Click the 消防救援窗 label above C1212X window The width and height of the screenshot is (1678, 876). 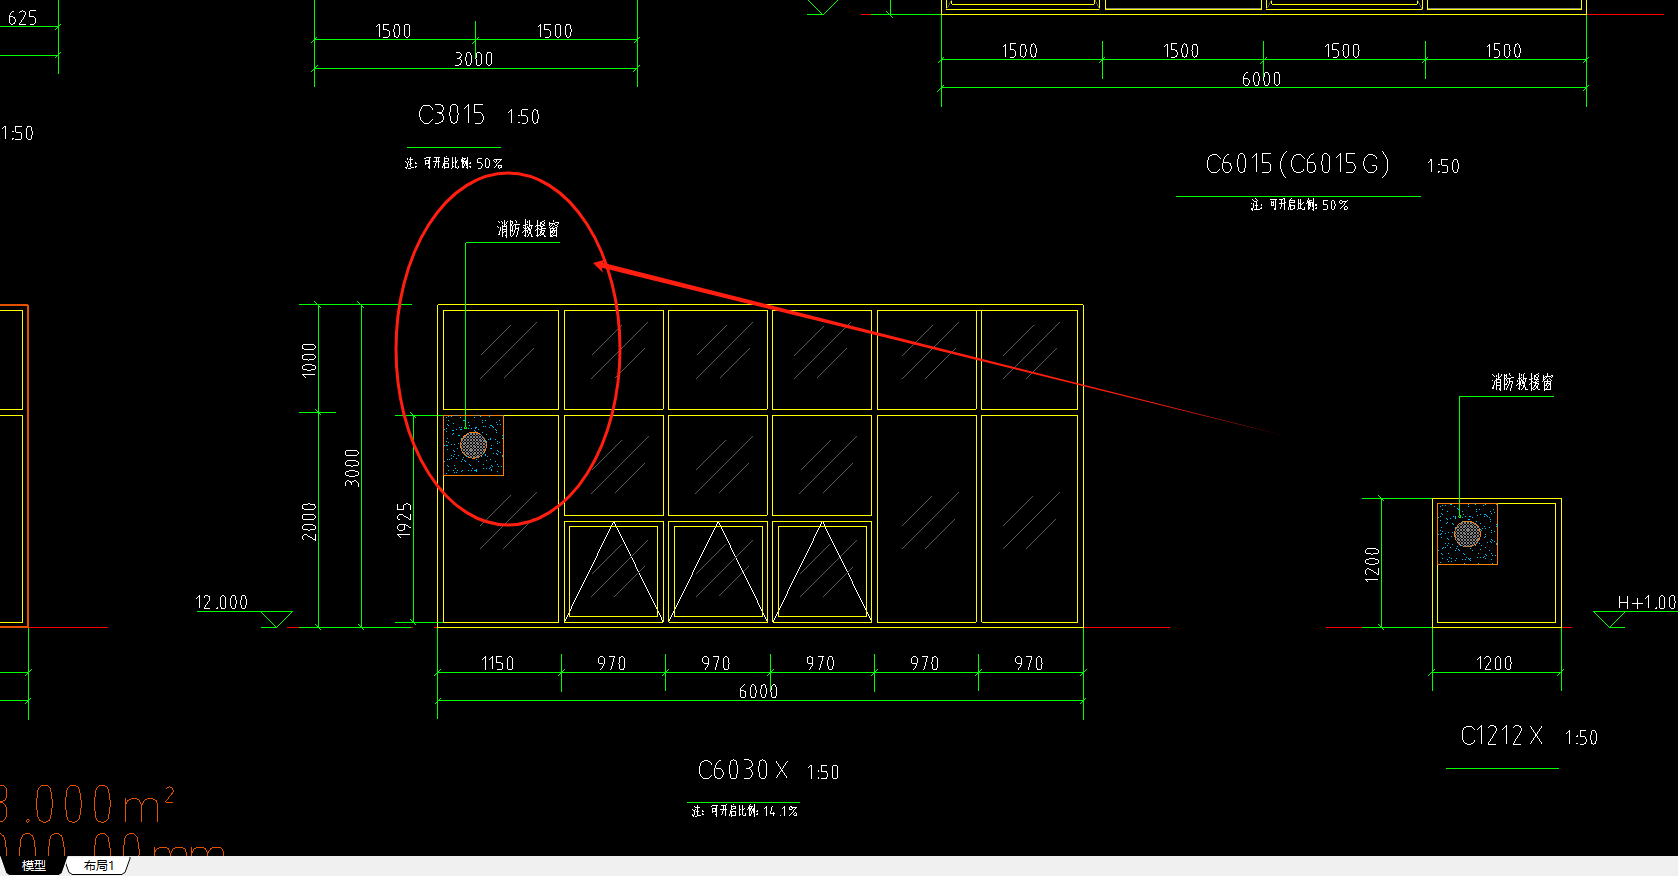(x=1522, y=382)
